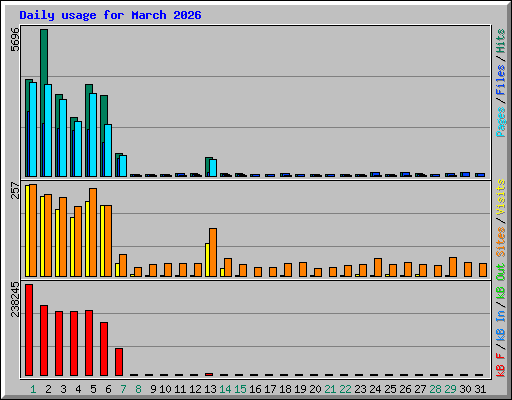
Task: Click day label 4 on the x-axis
Action: 78,389
